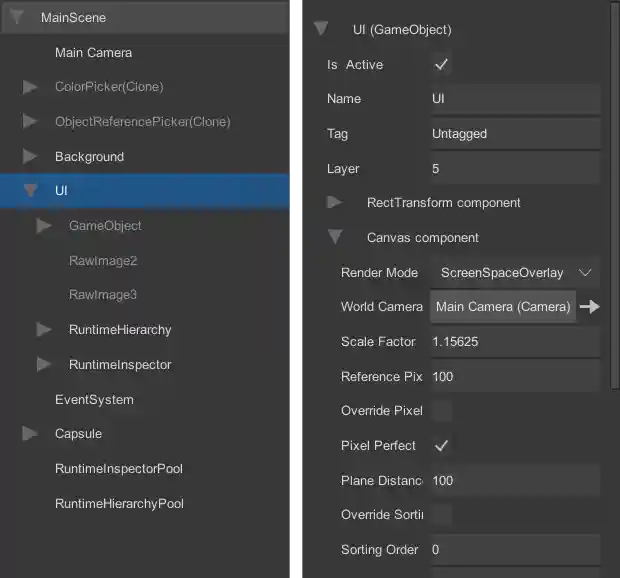Image resolution: width=620 pixels, height=578 pixels.
Task: Open Render Mode ScreenSpaceOverlay dropdown
Action: tap(516, 272)
